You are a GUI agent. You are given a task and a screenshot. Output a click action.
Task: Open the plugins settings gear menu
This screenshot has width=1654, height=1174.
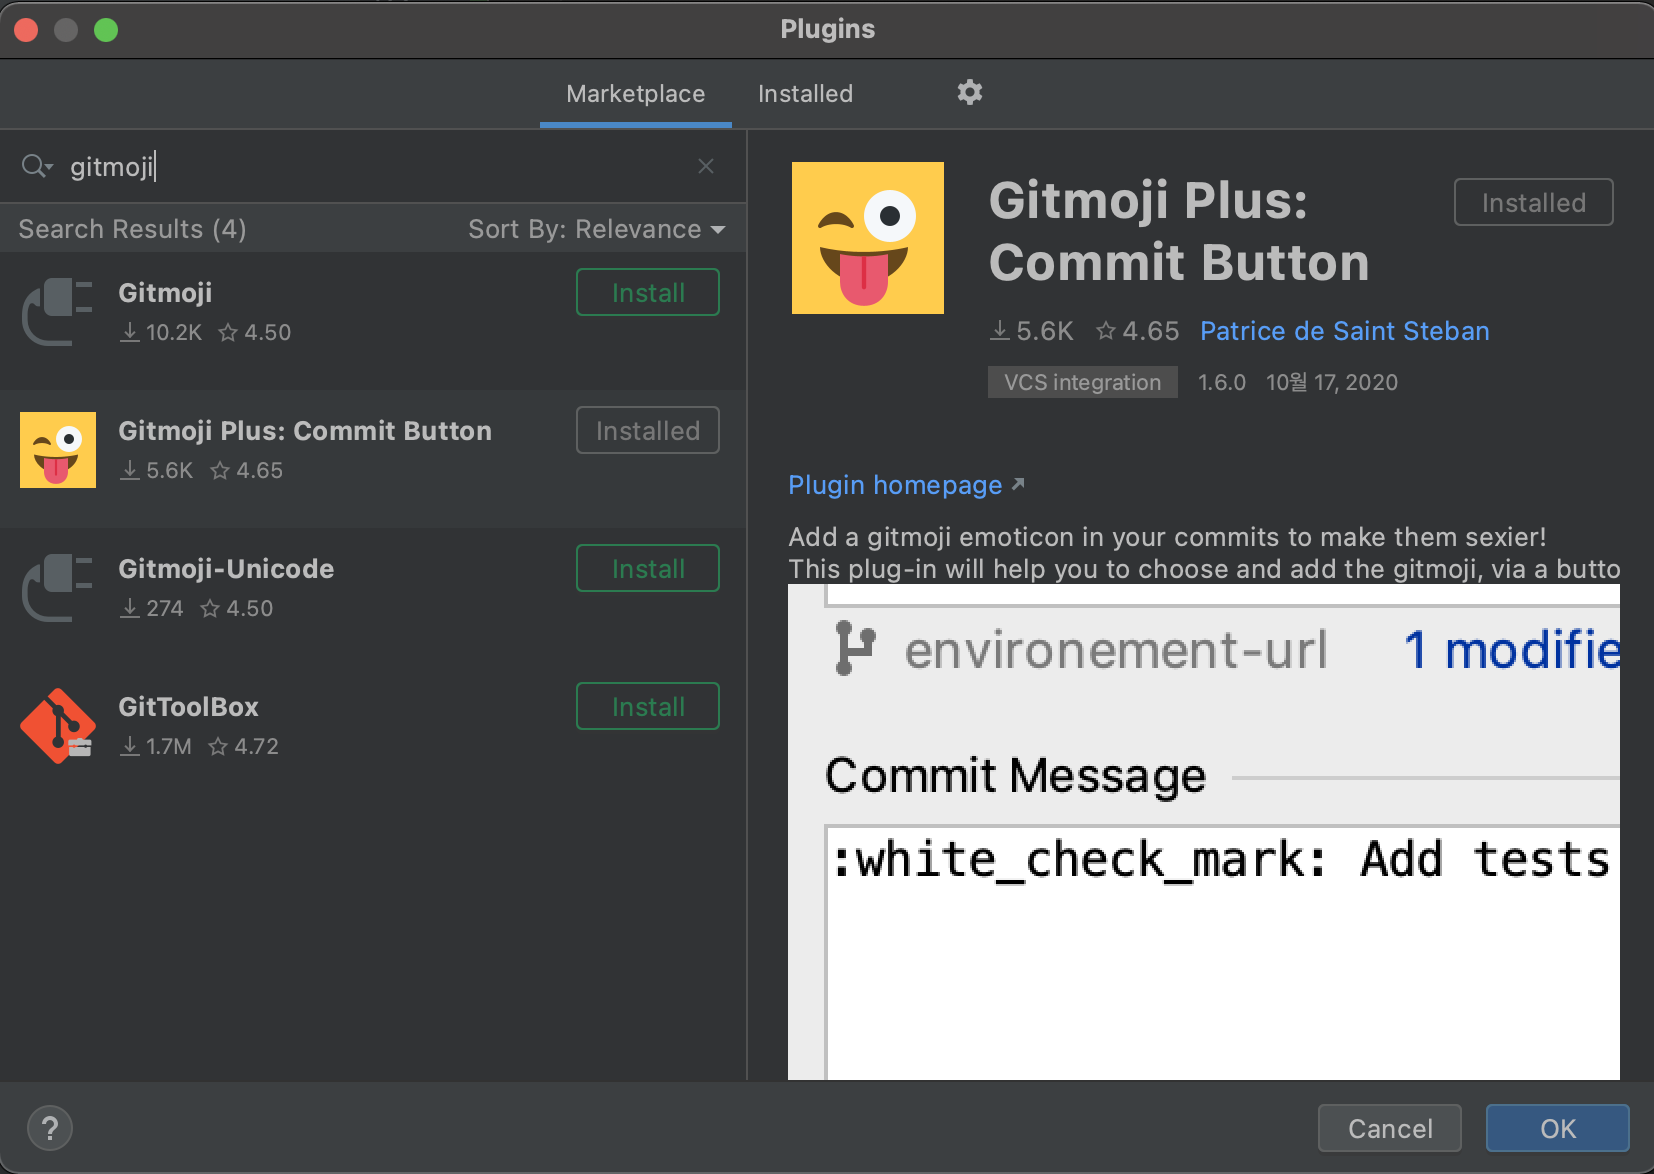tap(969, 93)
